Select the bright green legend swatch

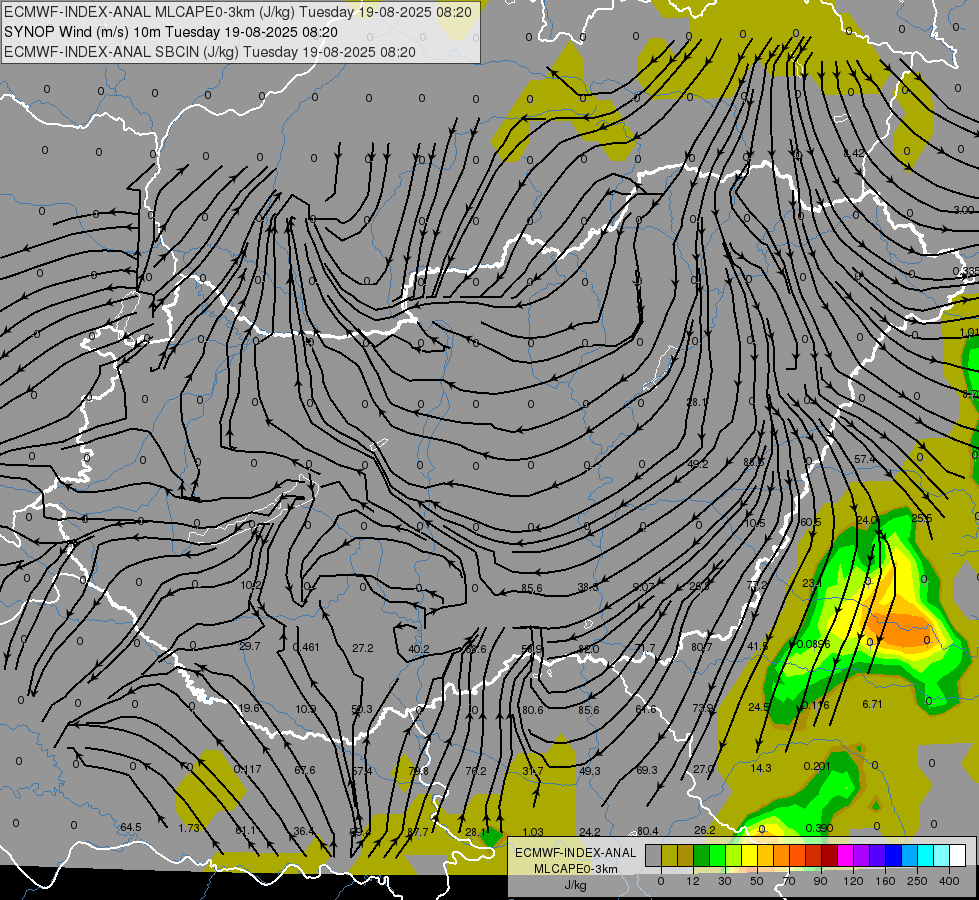coord(717,856)
